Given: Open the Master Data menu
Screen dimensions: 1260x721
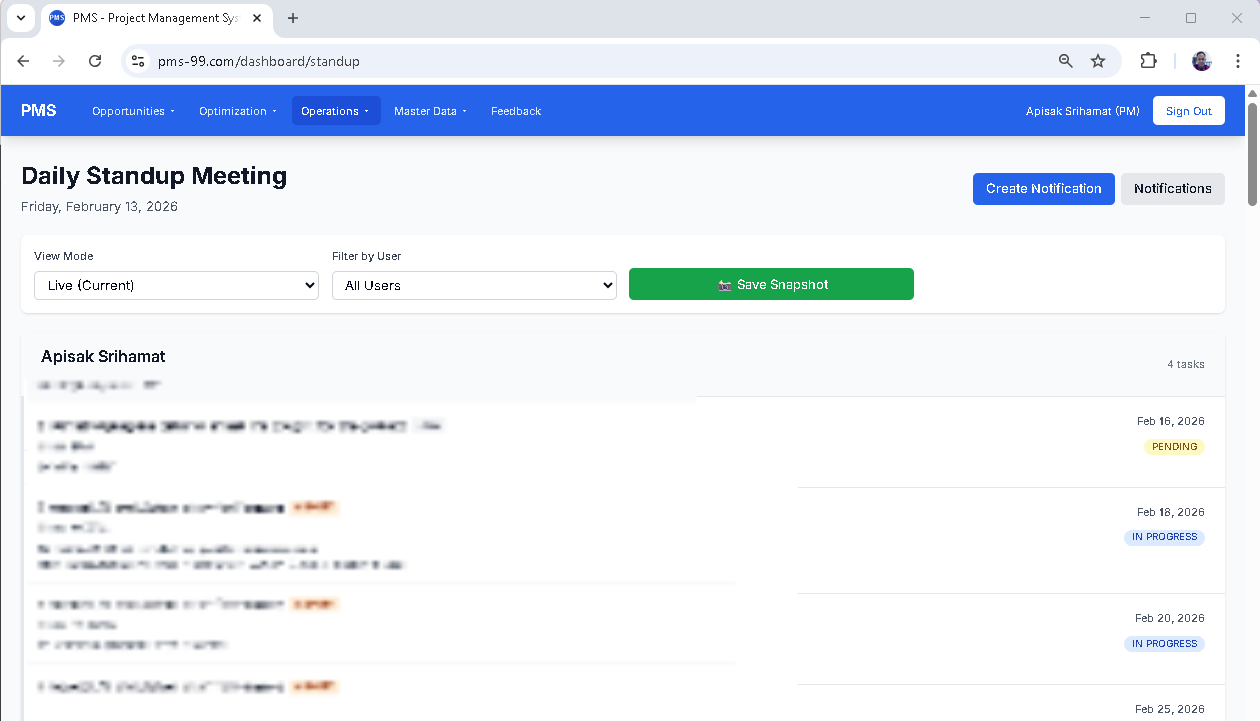Looking at the screenshot, I should pyautogui.click(x=430, y=111).
